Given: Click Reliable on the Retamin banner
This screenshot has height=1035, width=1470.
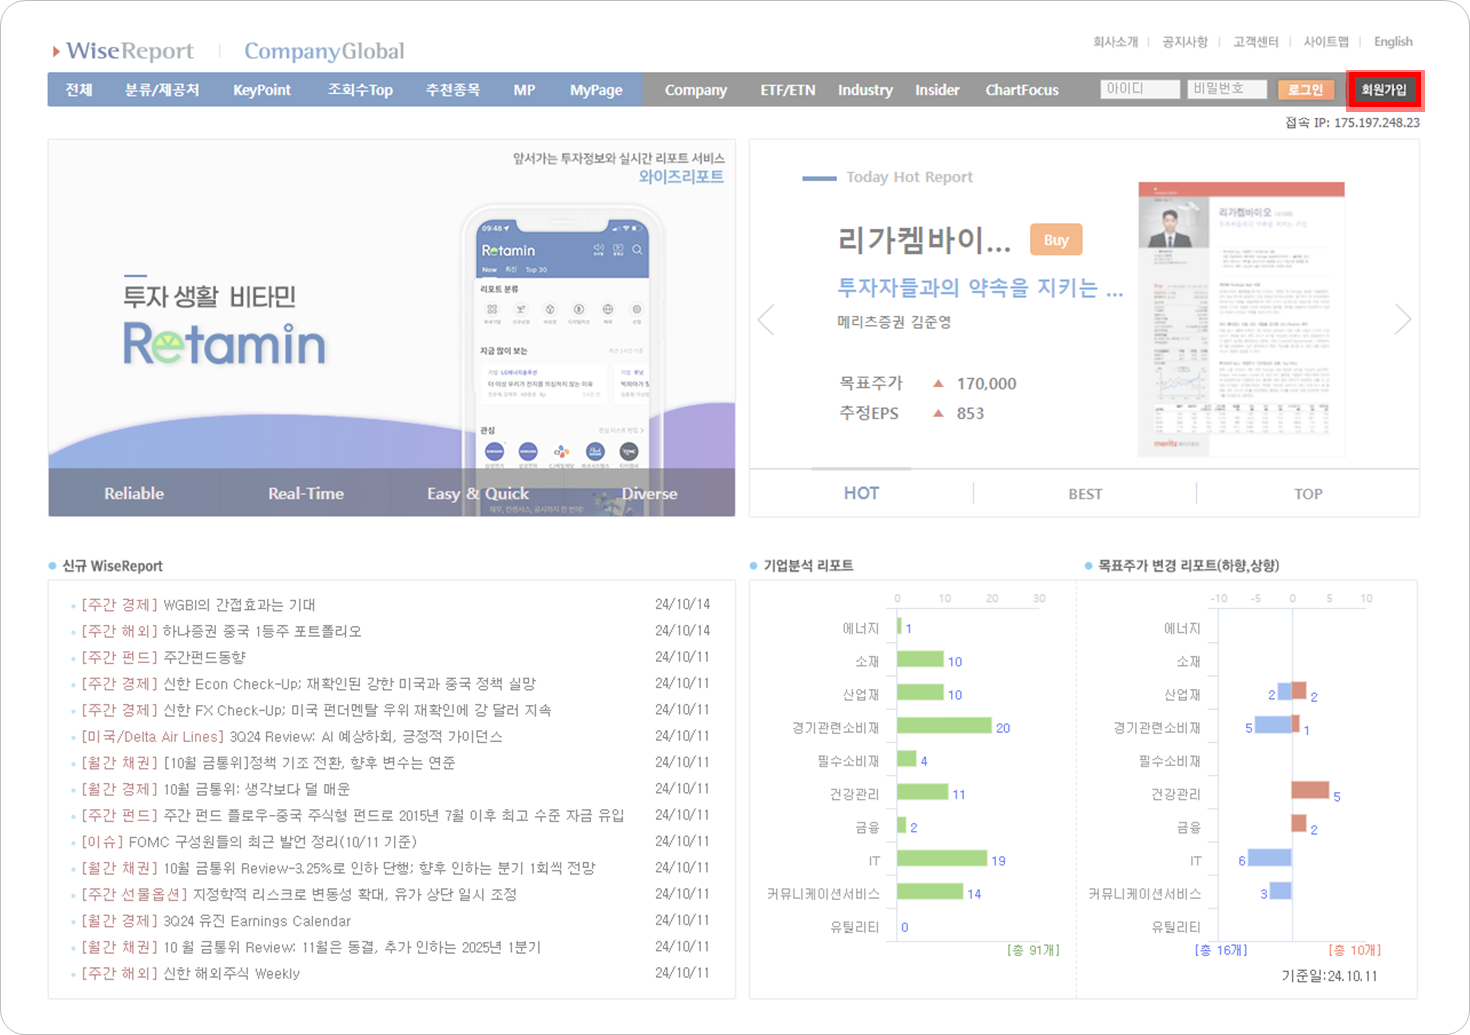Looking at the screenshot, I should (134, 494).
